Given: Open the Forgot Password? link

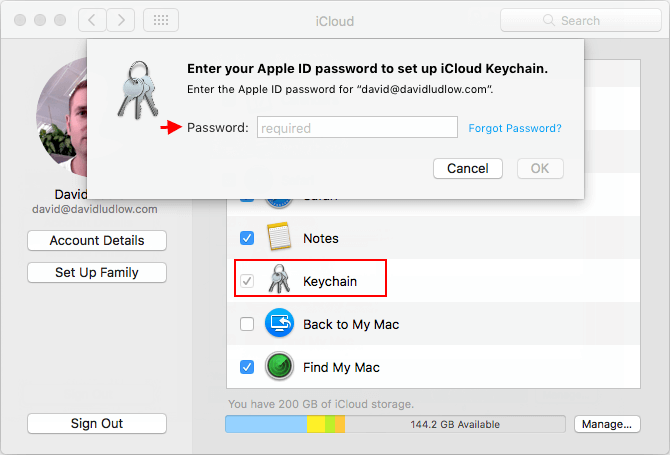Looking at the screenshot, I should (x=515, y=128).
